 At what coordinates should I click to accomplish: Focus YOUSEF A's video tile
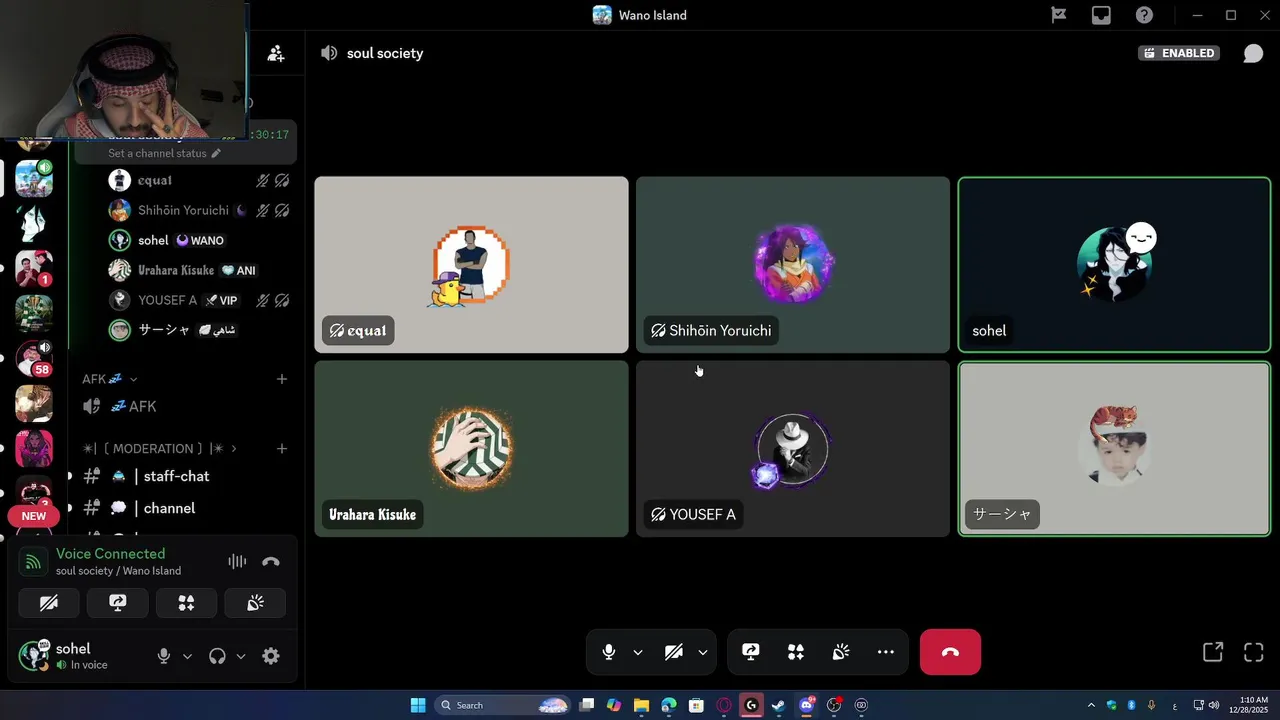coord(793,448)
